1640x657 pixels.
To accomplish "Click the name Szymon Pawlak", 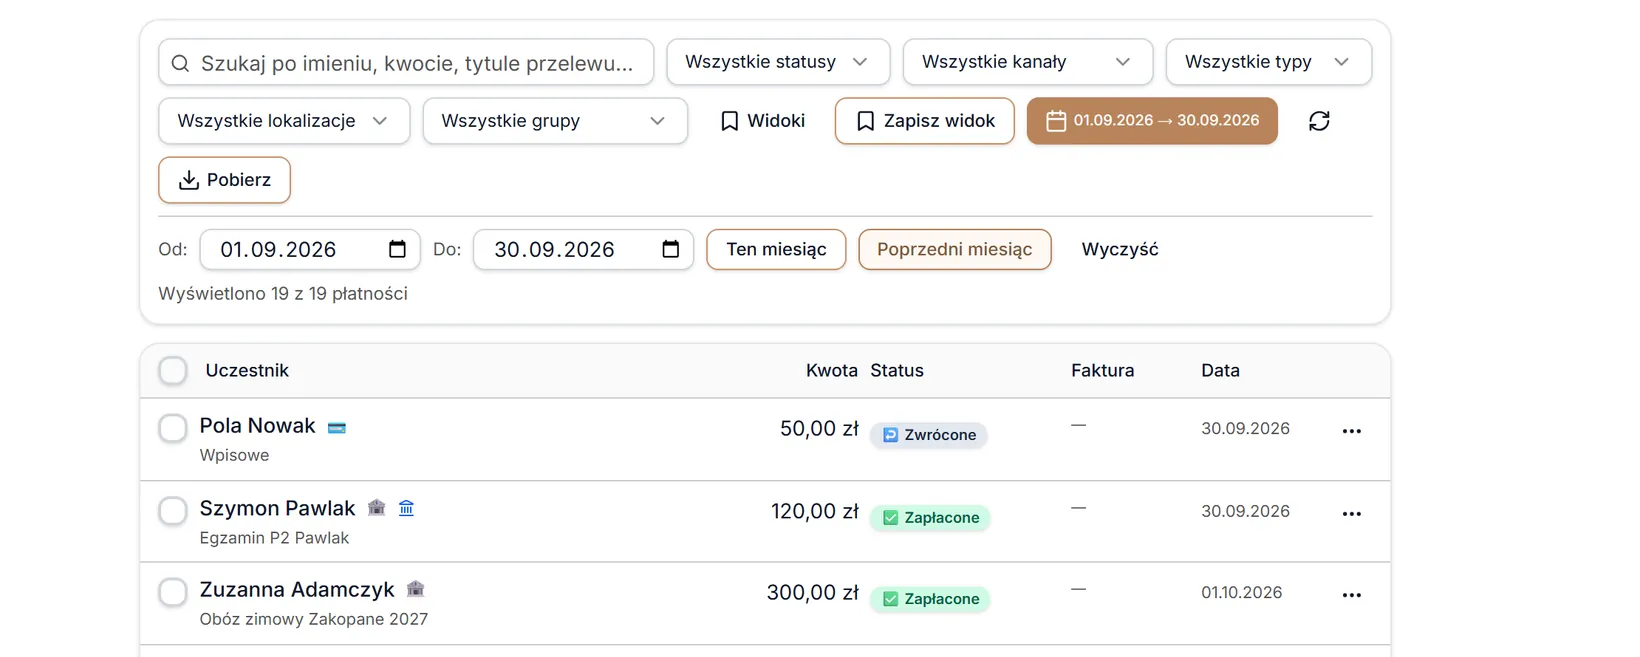I will click(x=277, y=508).
